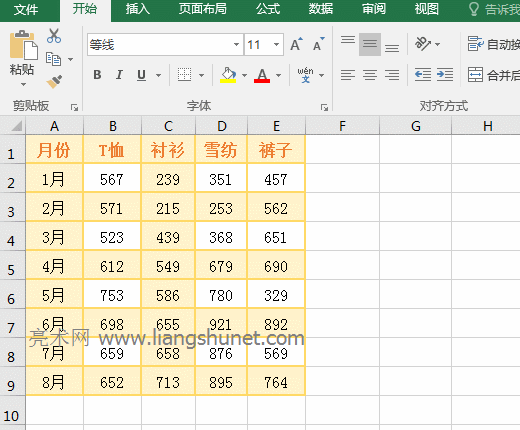Increase font size with large A icon
Image resolution: width=520 pixels, height=430 pixels.
tap(296, 44)
